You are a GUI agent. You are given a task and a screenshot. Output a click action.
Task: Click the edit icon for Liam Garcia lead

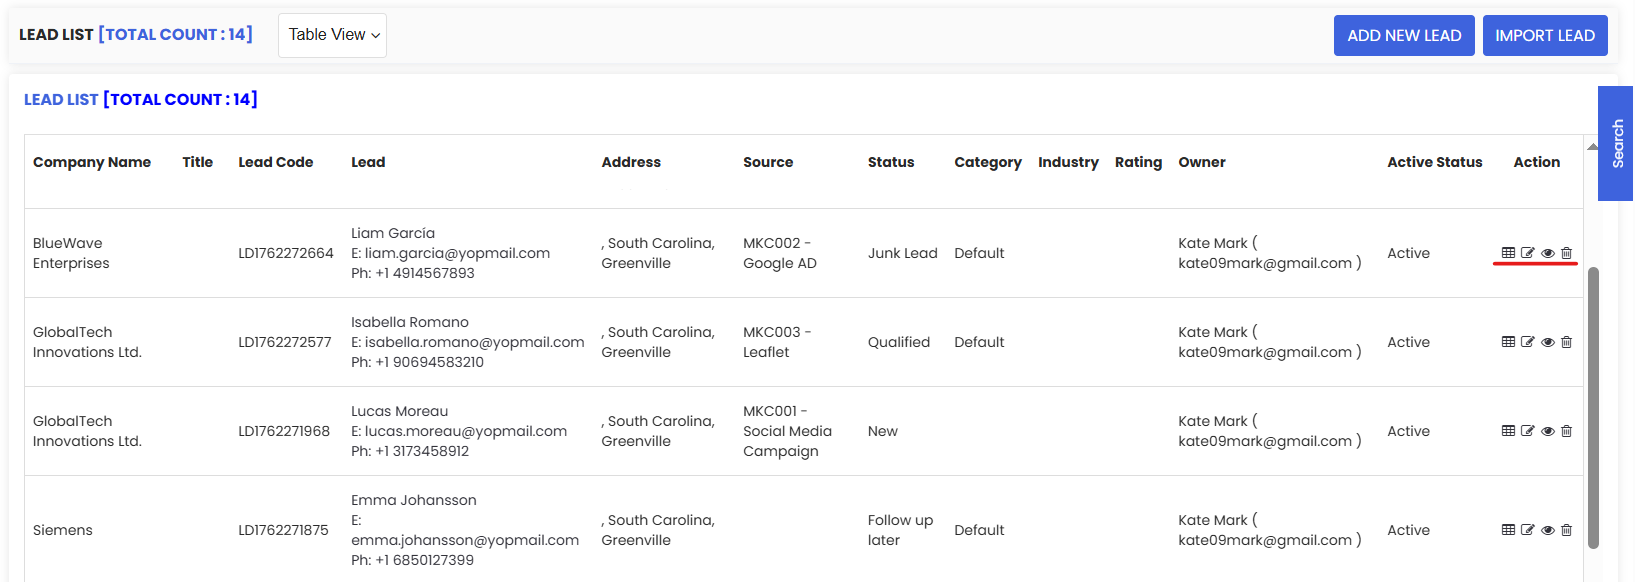(1528, 253)
